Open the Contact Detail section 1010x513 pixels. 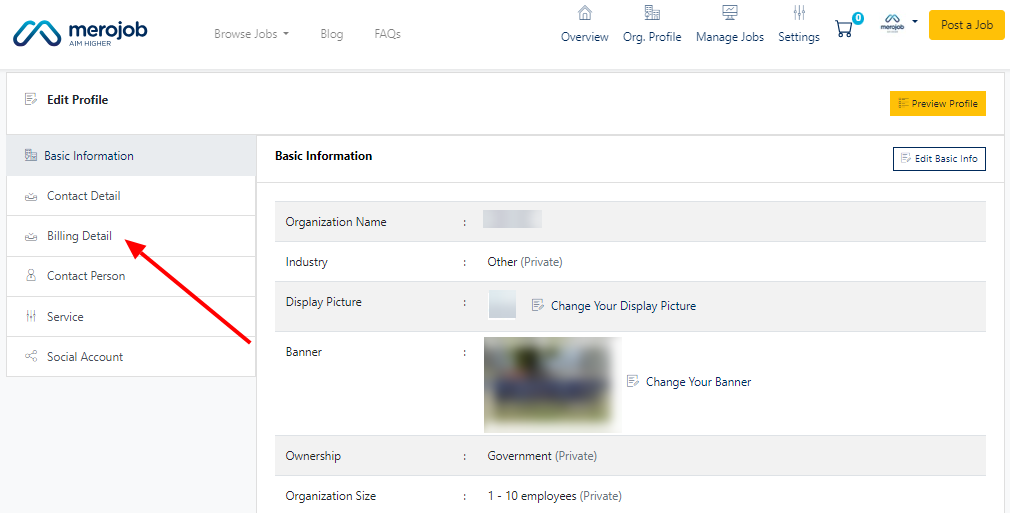click(x=83, y=196)
